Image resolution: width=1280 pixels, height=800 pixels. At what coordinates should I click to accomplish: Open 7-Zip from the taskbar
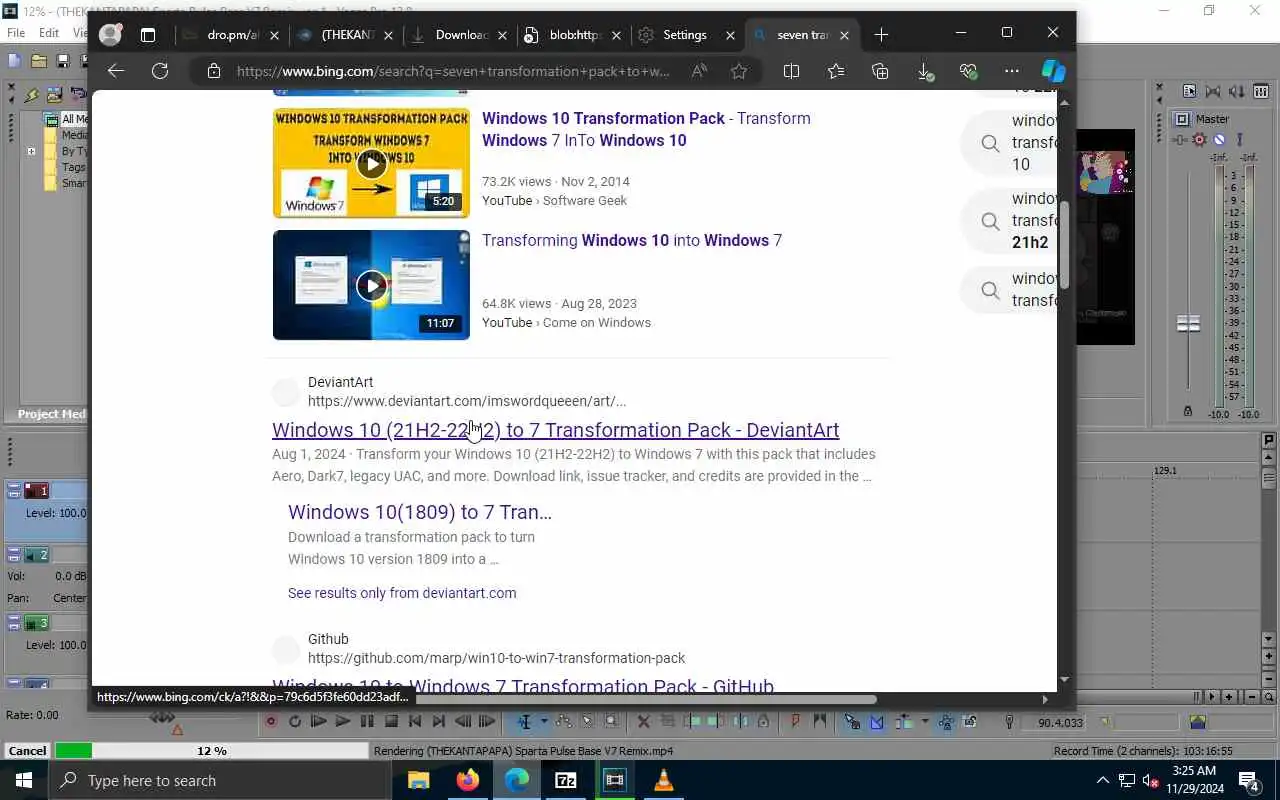click(x=565, y=781)
